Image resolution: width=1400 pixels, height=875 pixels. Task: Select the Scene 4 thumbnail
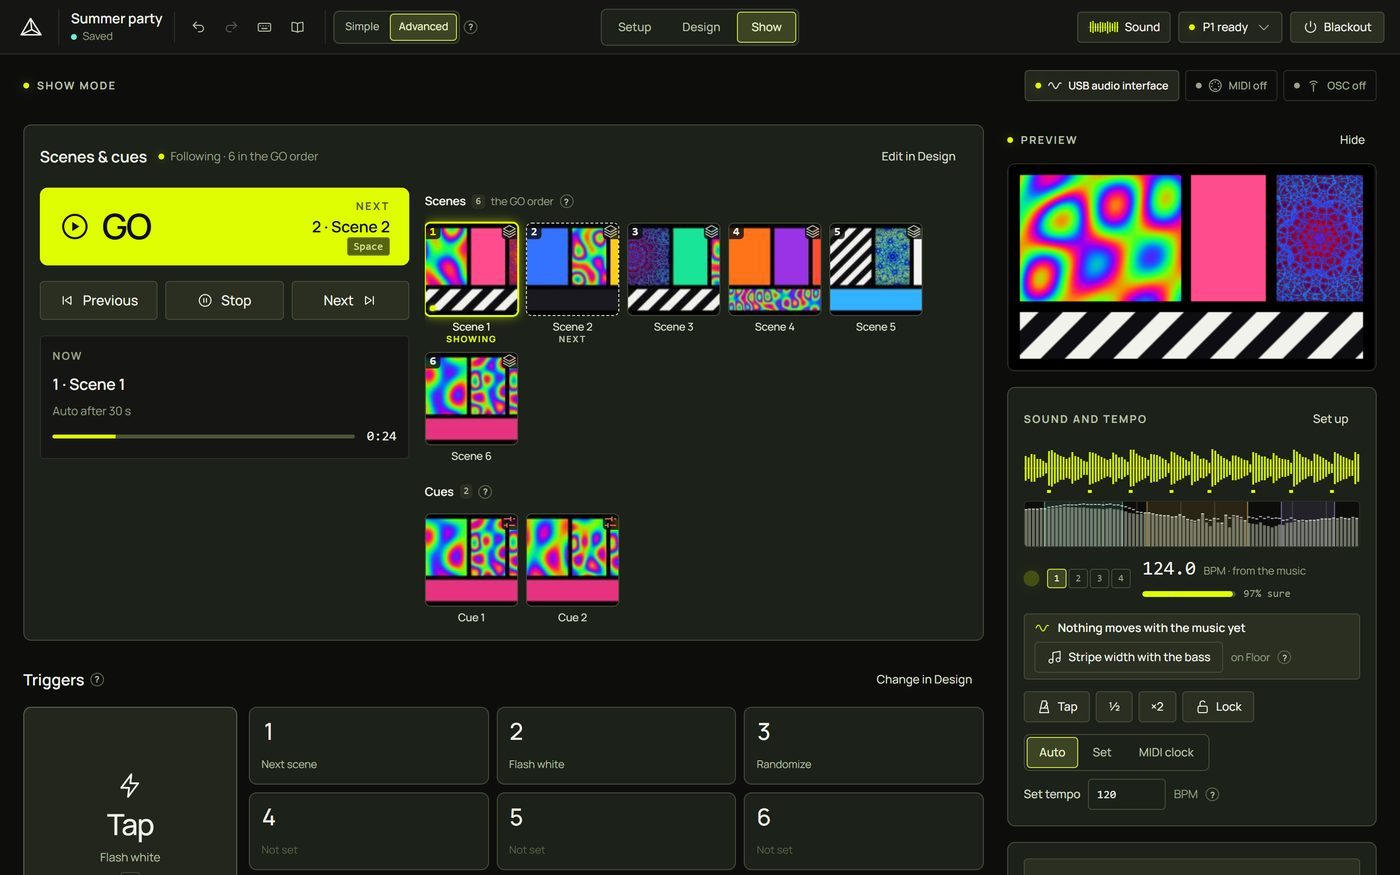point(775,269)
